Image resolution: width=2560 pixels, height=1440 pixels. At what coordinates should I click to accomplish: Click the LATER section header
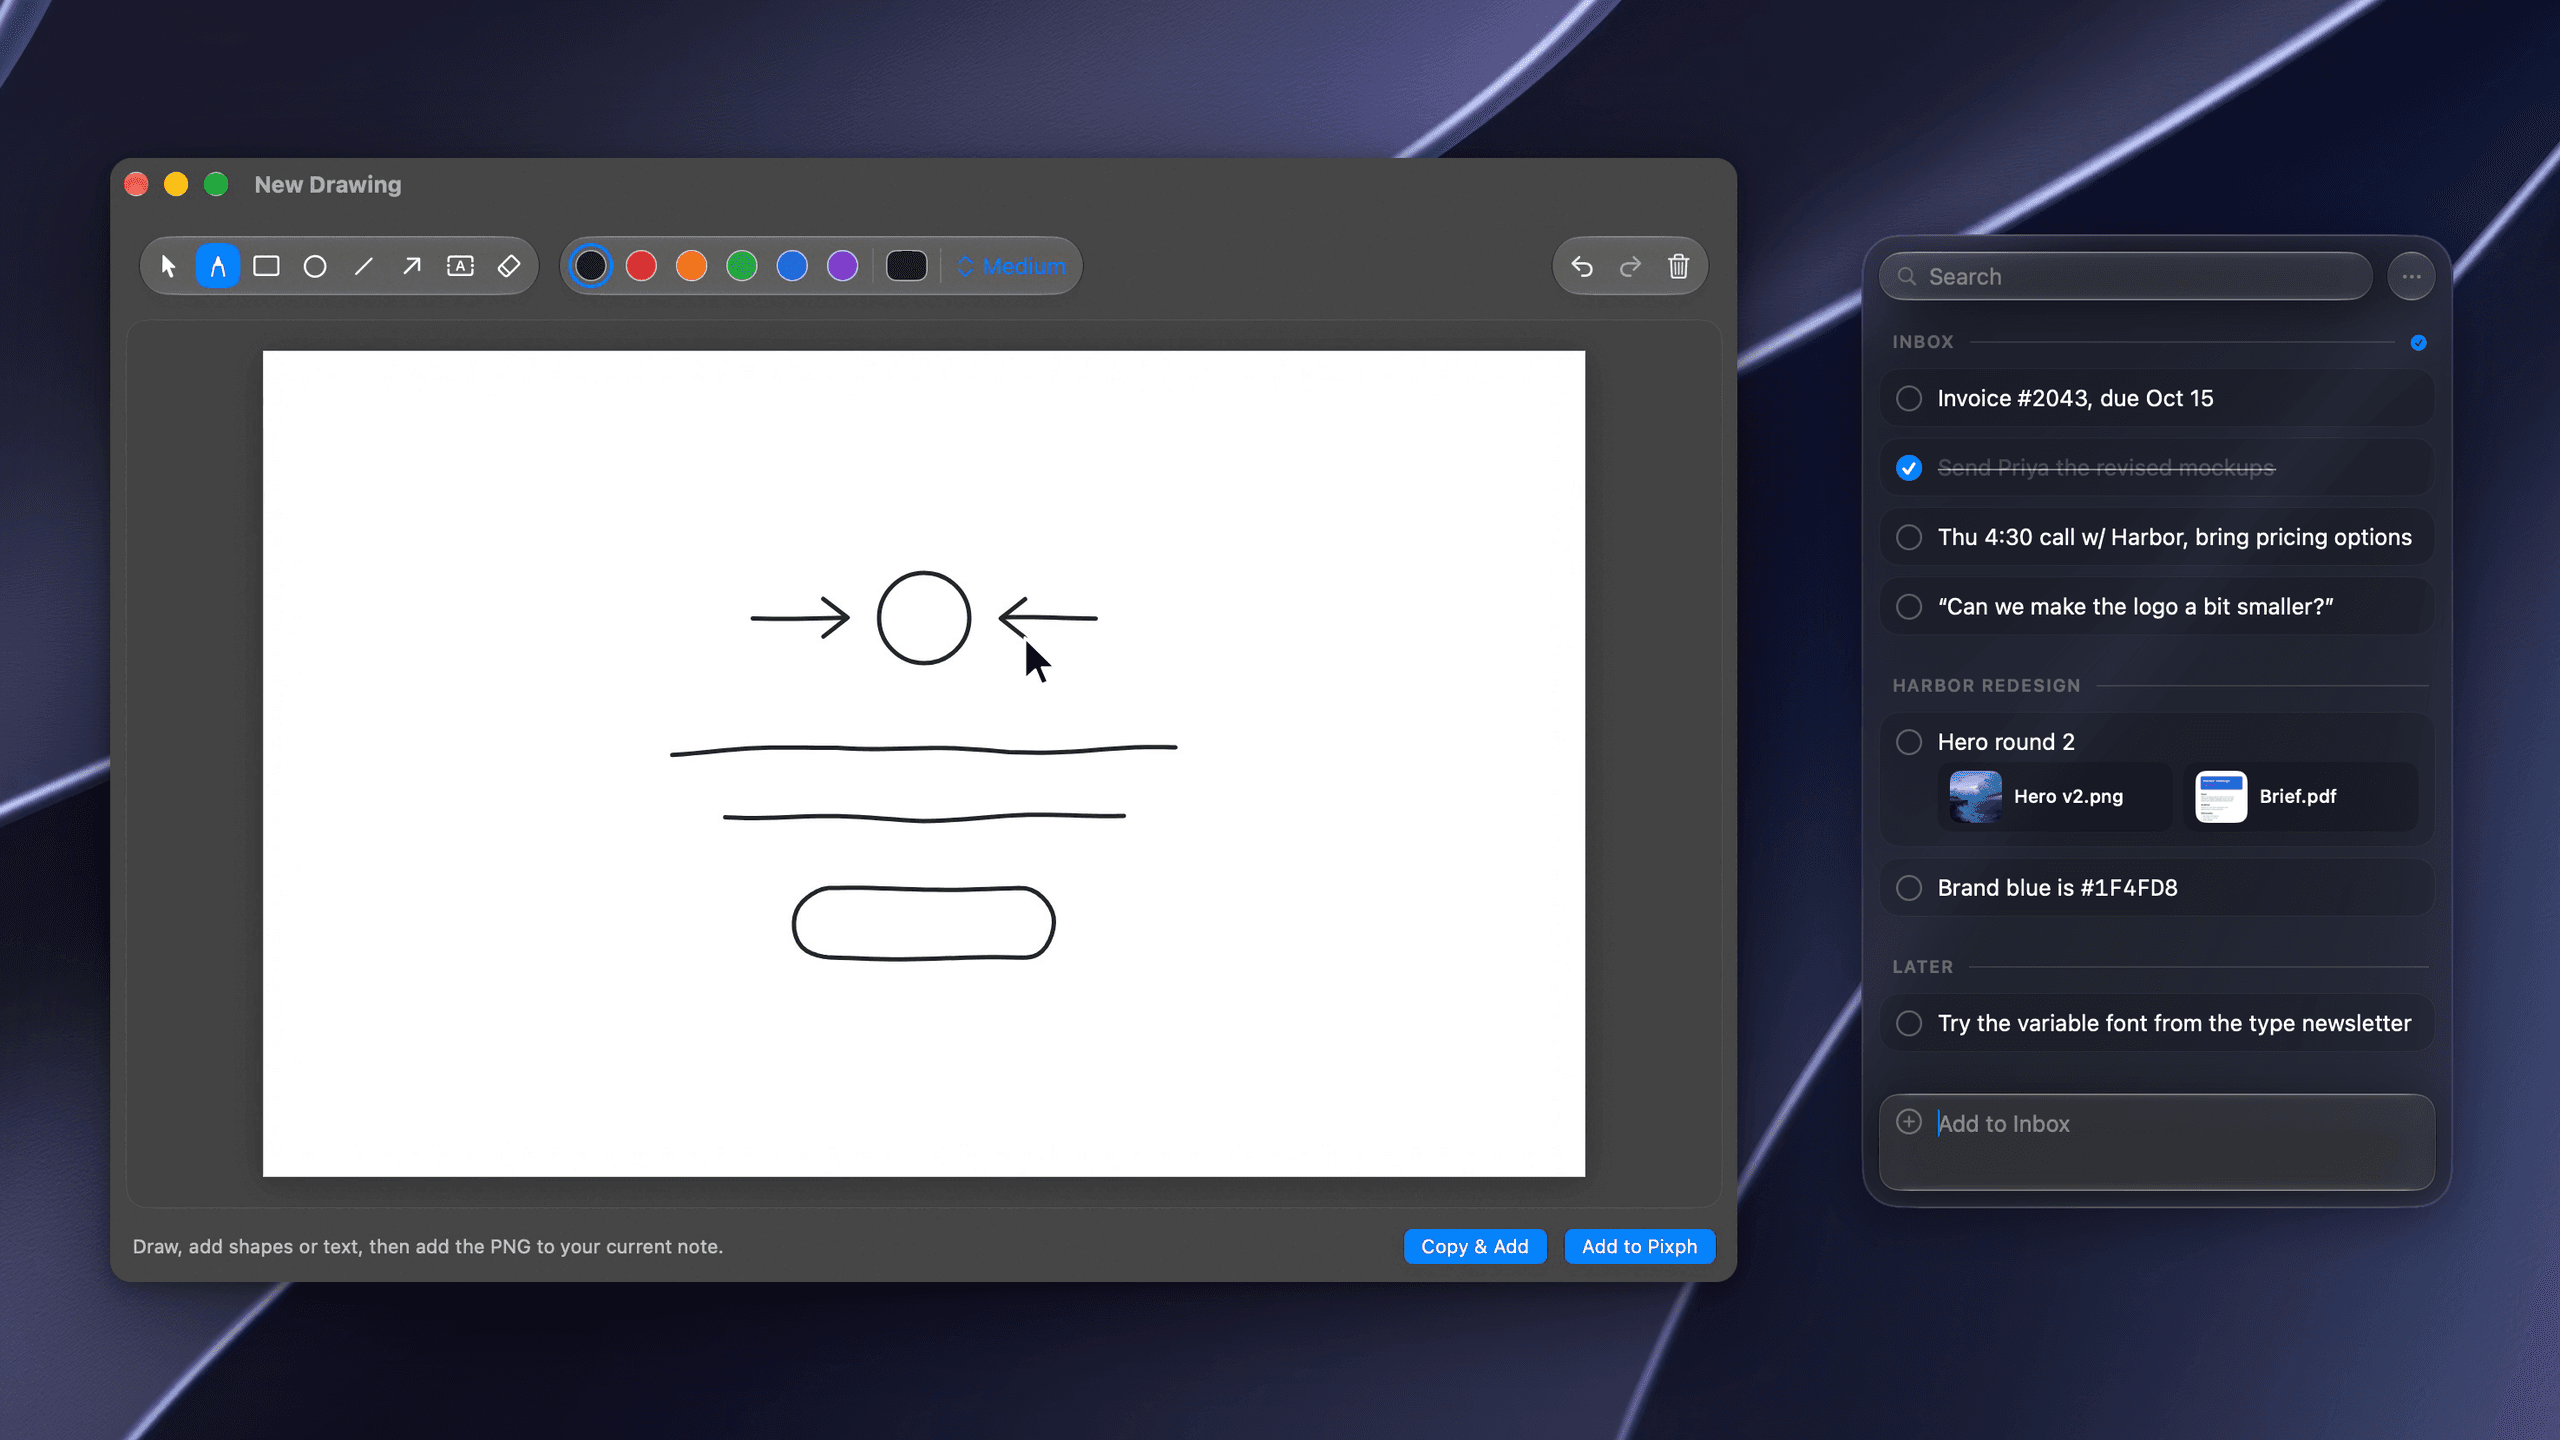click(x=1922, y=967)
